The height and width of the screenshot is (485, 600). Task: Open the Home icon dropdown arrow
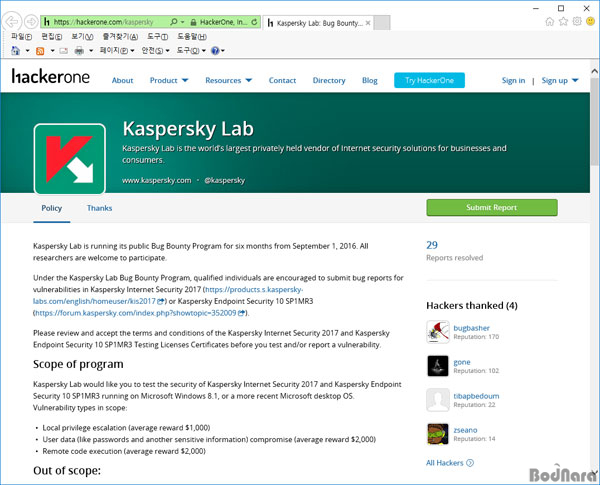pos(28,51)
